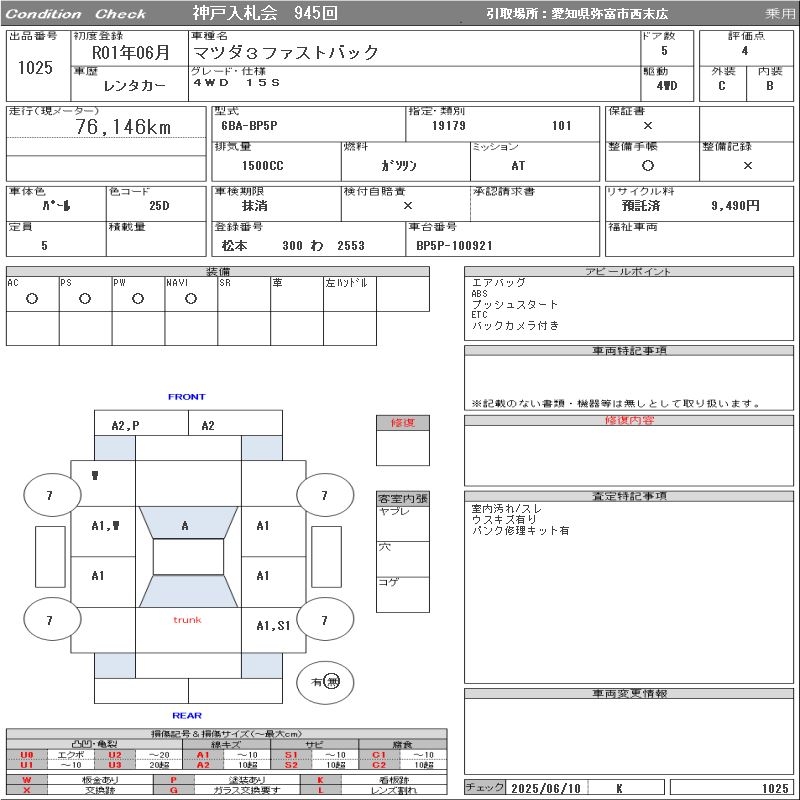Click the red G legend code
Image resolution: width=800 pixels, height=800 pixels.
coord(173,790)
